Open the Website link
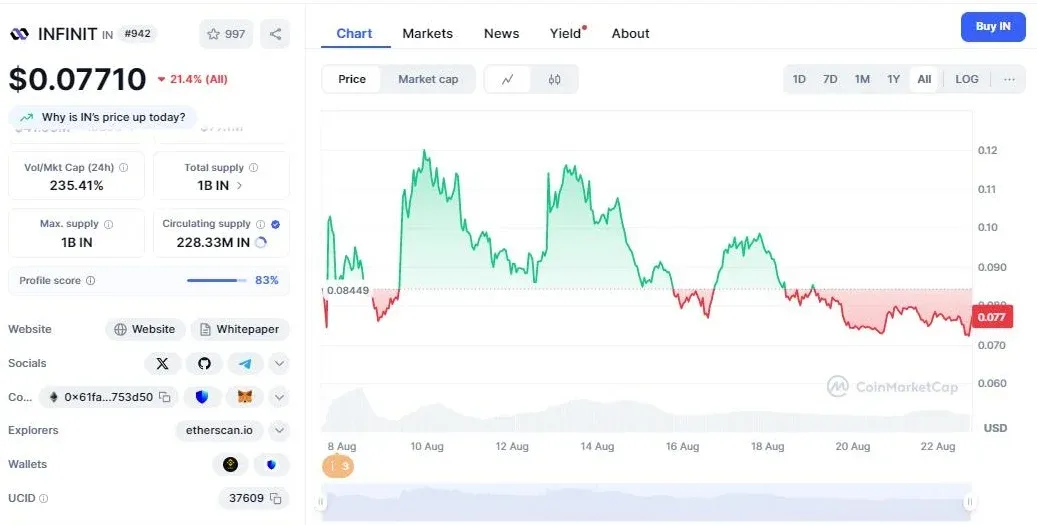Viewport: 1037px width, 525px height. [x=145, y=329]
